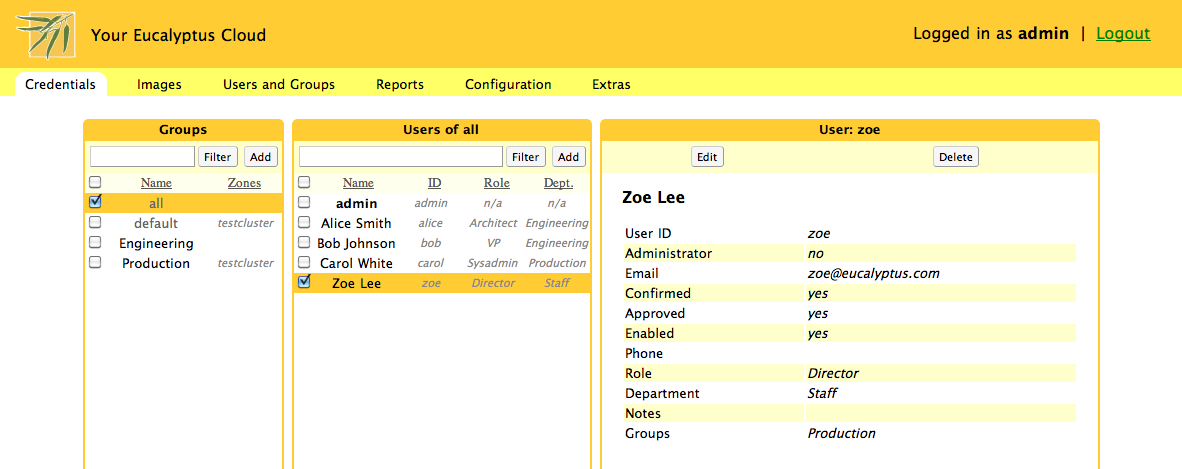Viewport: 1182px width, 469px height.
Task: Select Carol White in users list
Action: click(x=357, y=263)
